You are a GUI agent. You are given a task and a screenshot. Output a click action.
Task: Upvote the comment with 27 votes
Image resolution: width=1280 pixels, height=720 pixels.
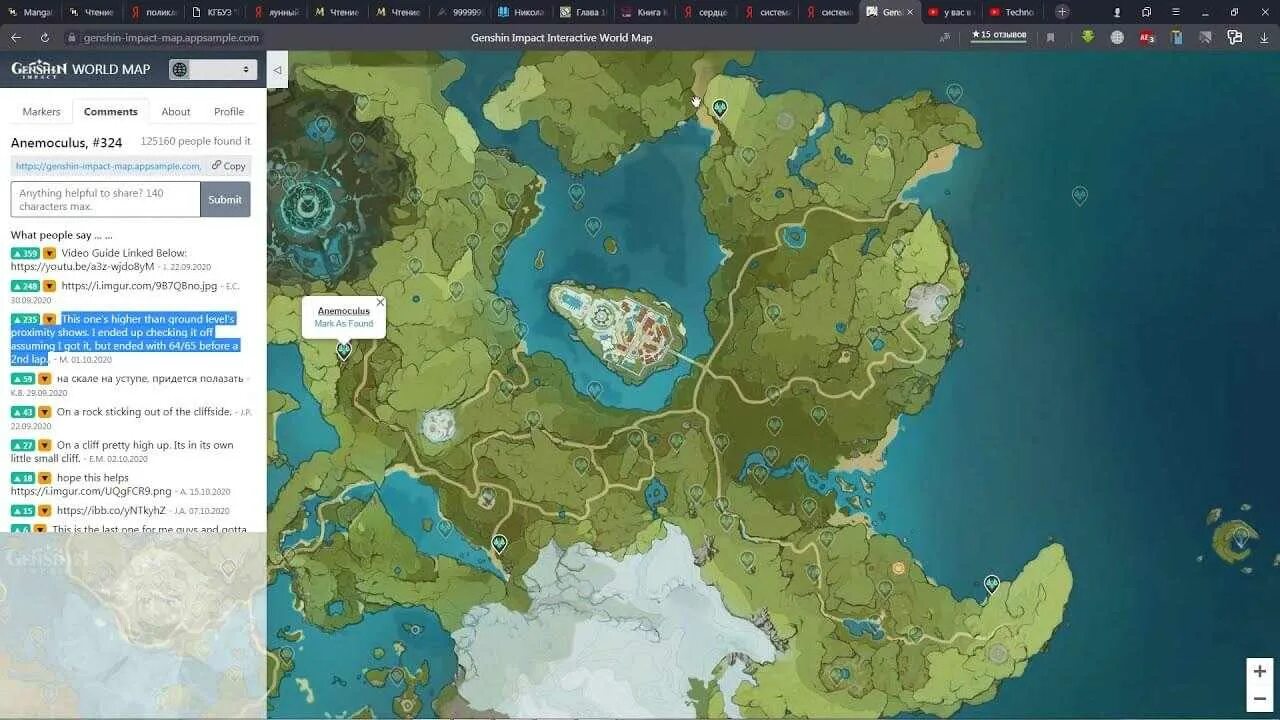23,446
